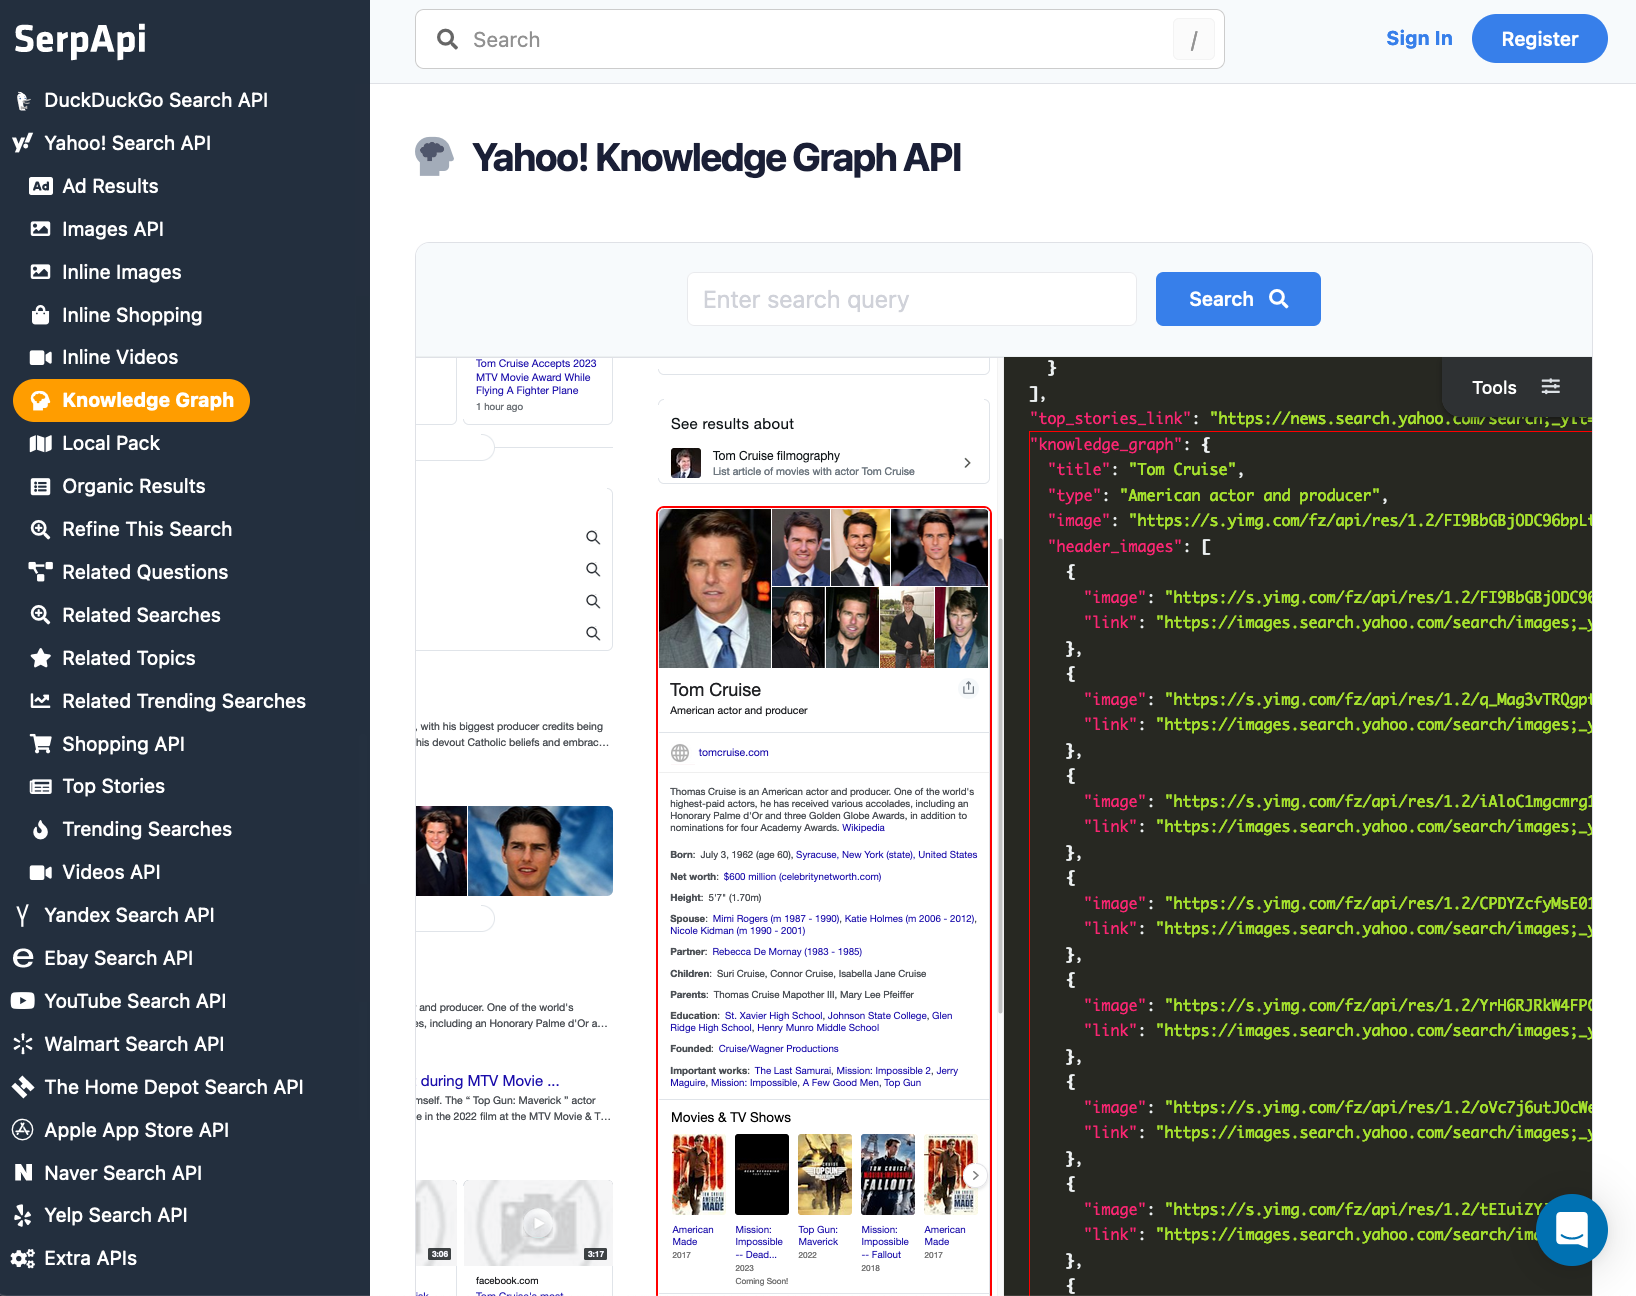The width and height of the screenshot is (1636, 1296).
Task: Open the Yandex Search API icon
Action: 23,915
